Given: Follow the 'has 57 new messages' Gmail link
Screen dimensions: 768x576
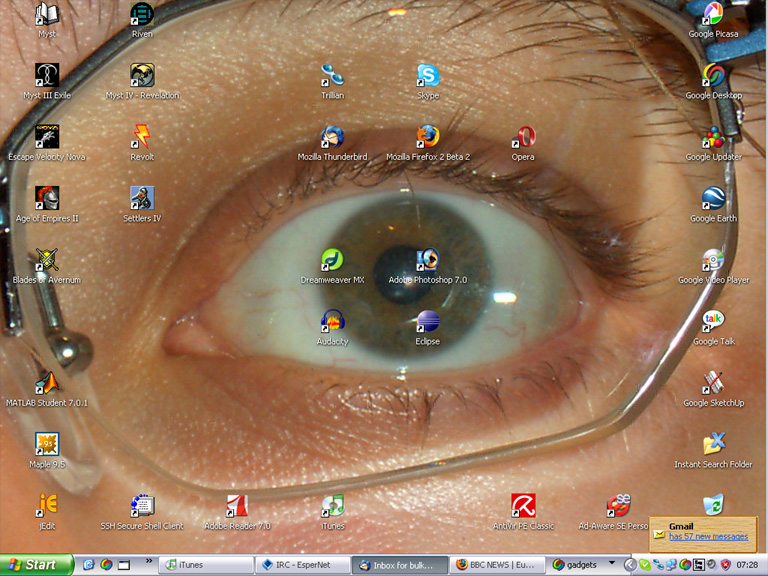Looking at the screenshot, I should [708, 536].
